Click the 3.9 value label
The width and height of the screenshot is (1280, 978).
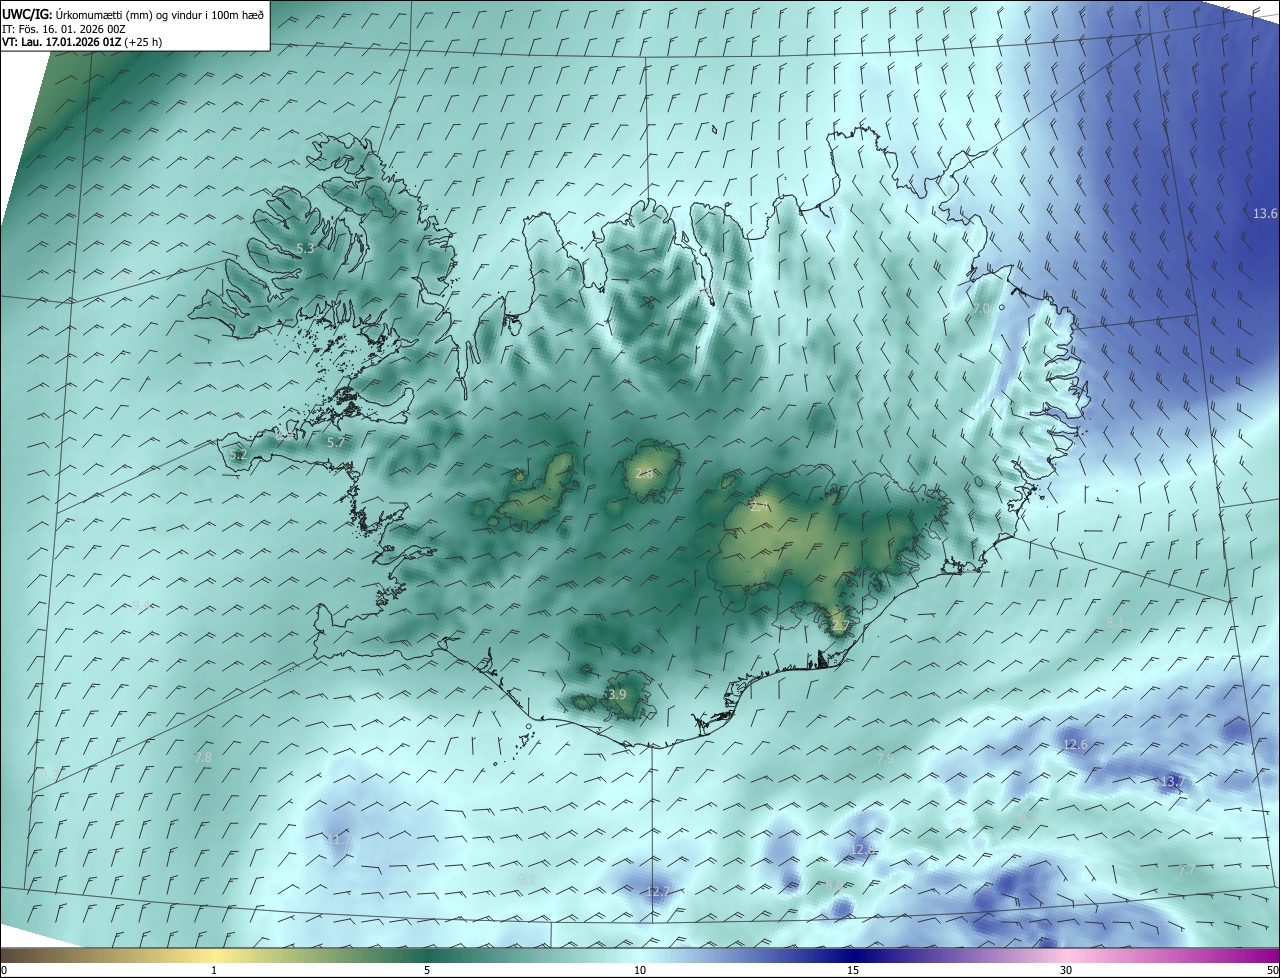617,695
